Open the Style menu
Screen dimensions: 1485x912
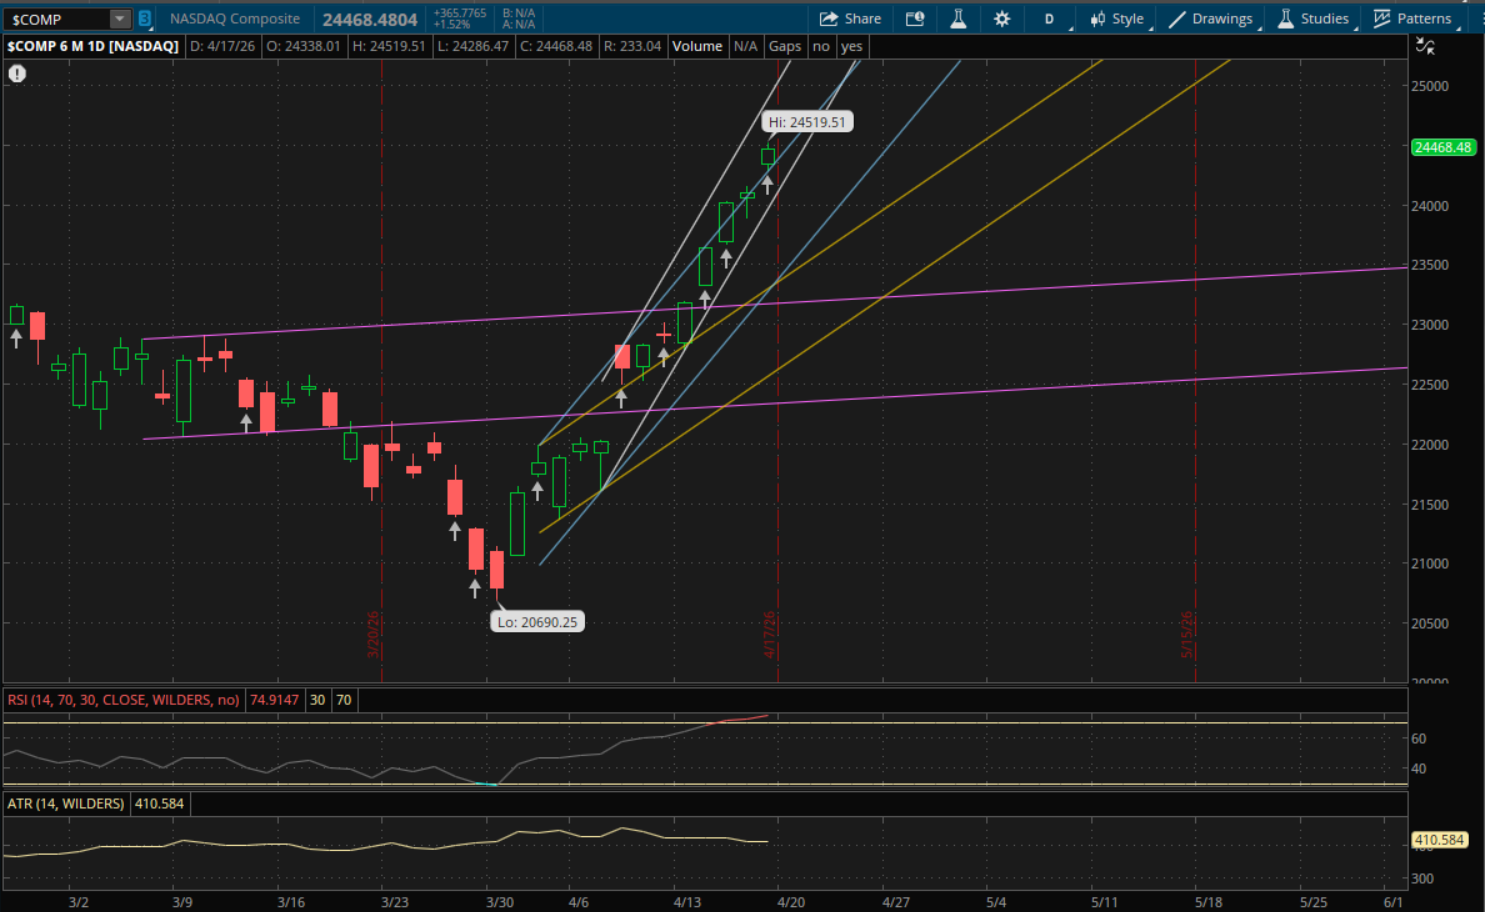click(1117, 19)
